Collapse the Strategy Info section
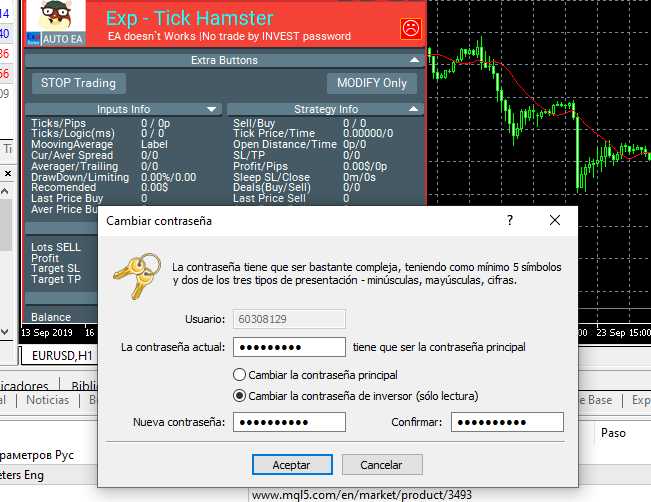 pos(414,109)
